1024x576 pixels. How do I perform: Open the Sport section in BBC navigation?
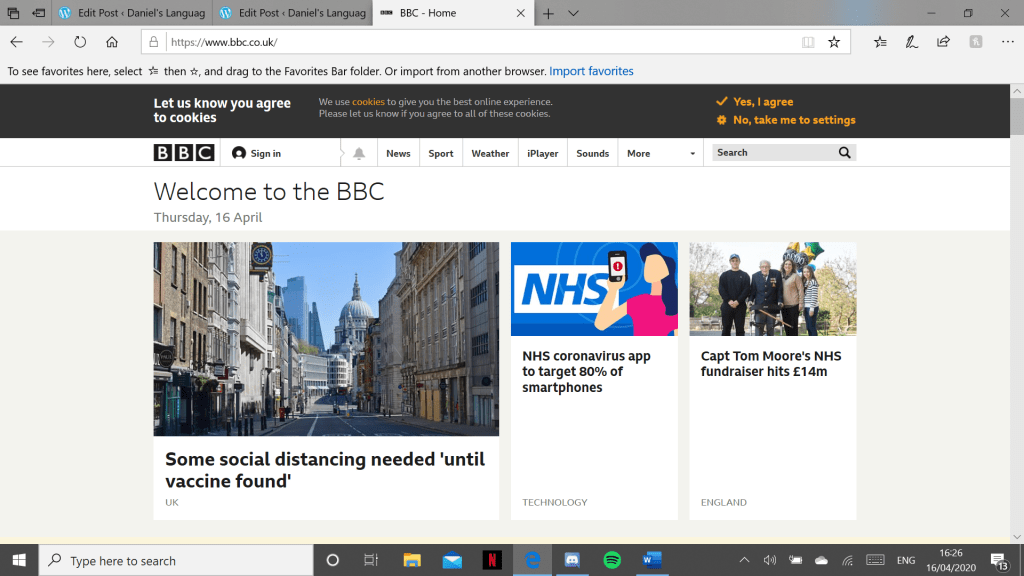(x=441, y=154)
